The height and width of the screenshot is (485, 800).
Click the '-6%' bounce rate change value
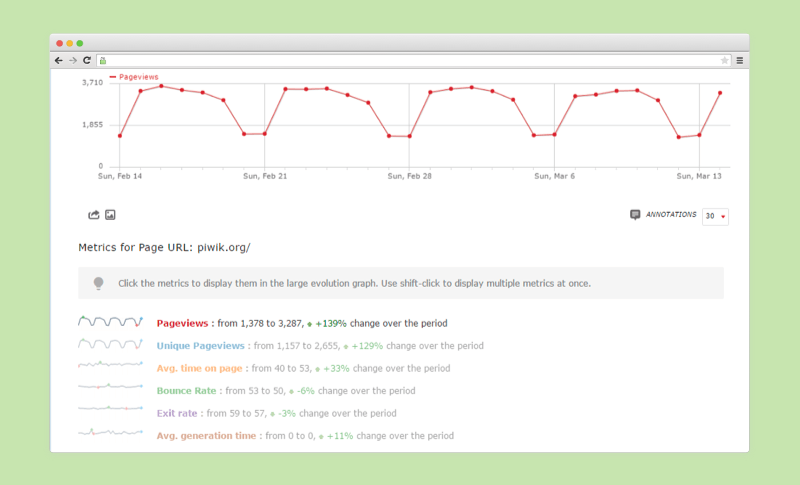[x=306, y=391]
